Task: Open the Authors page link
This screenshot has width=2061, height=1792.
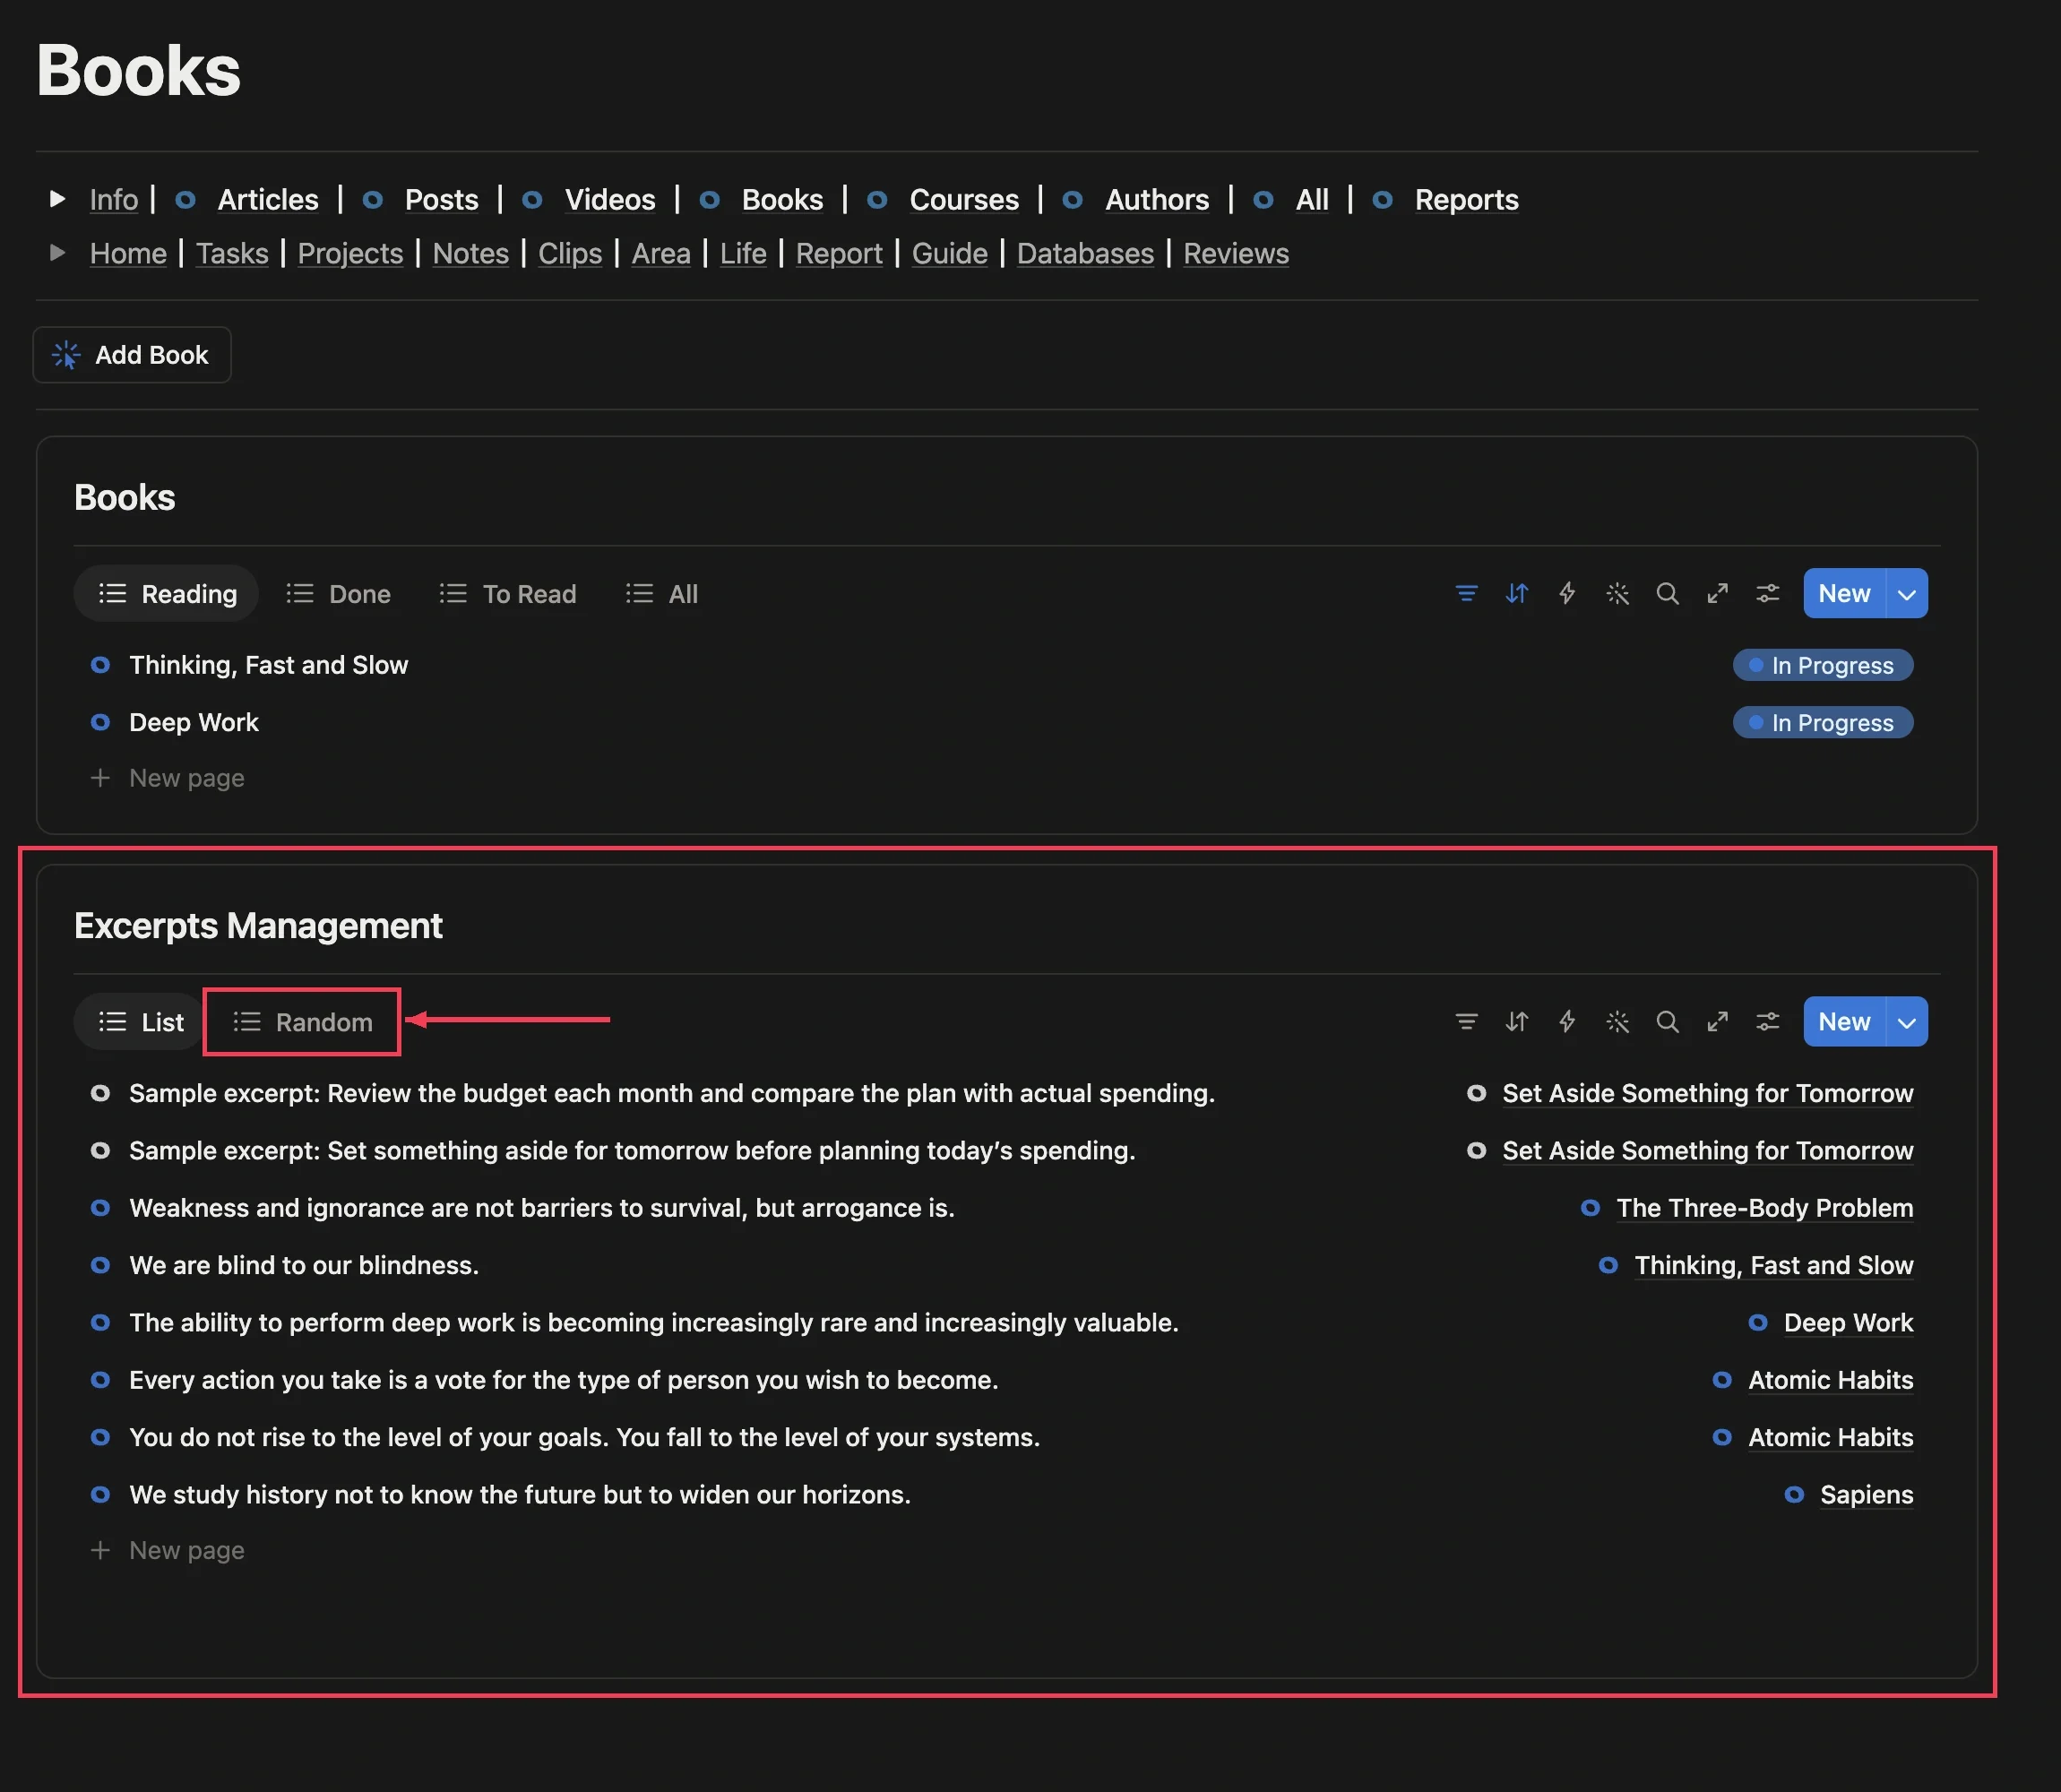Action: tap(1157, 200)
